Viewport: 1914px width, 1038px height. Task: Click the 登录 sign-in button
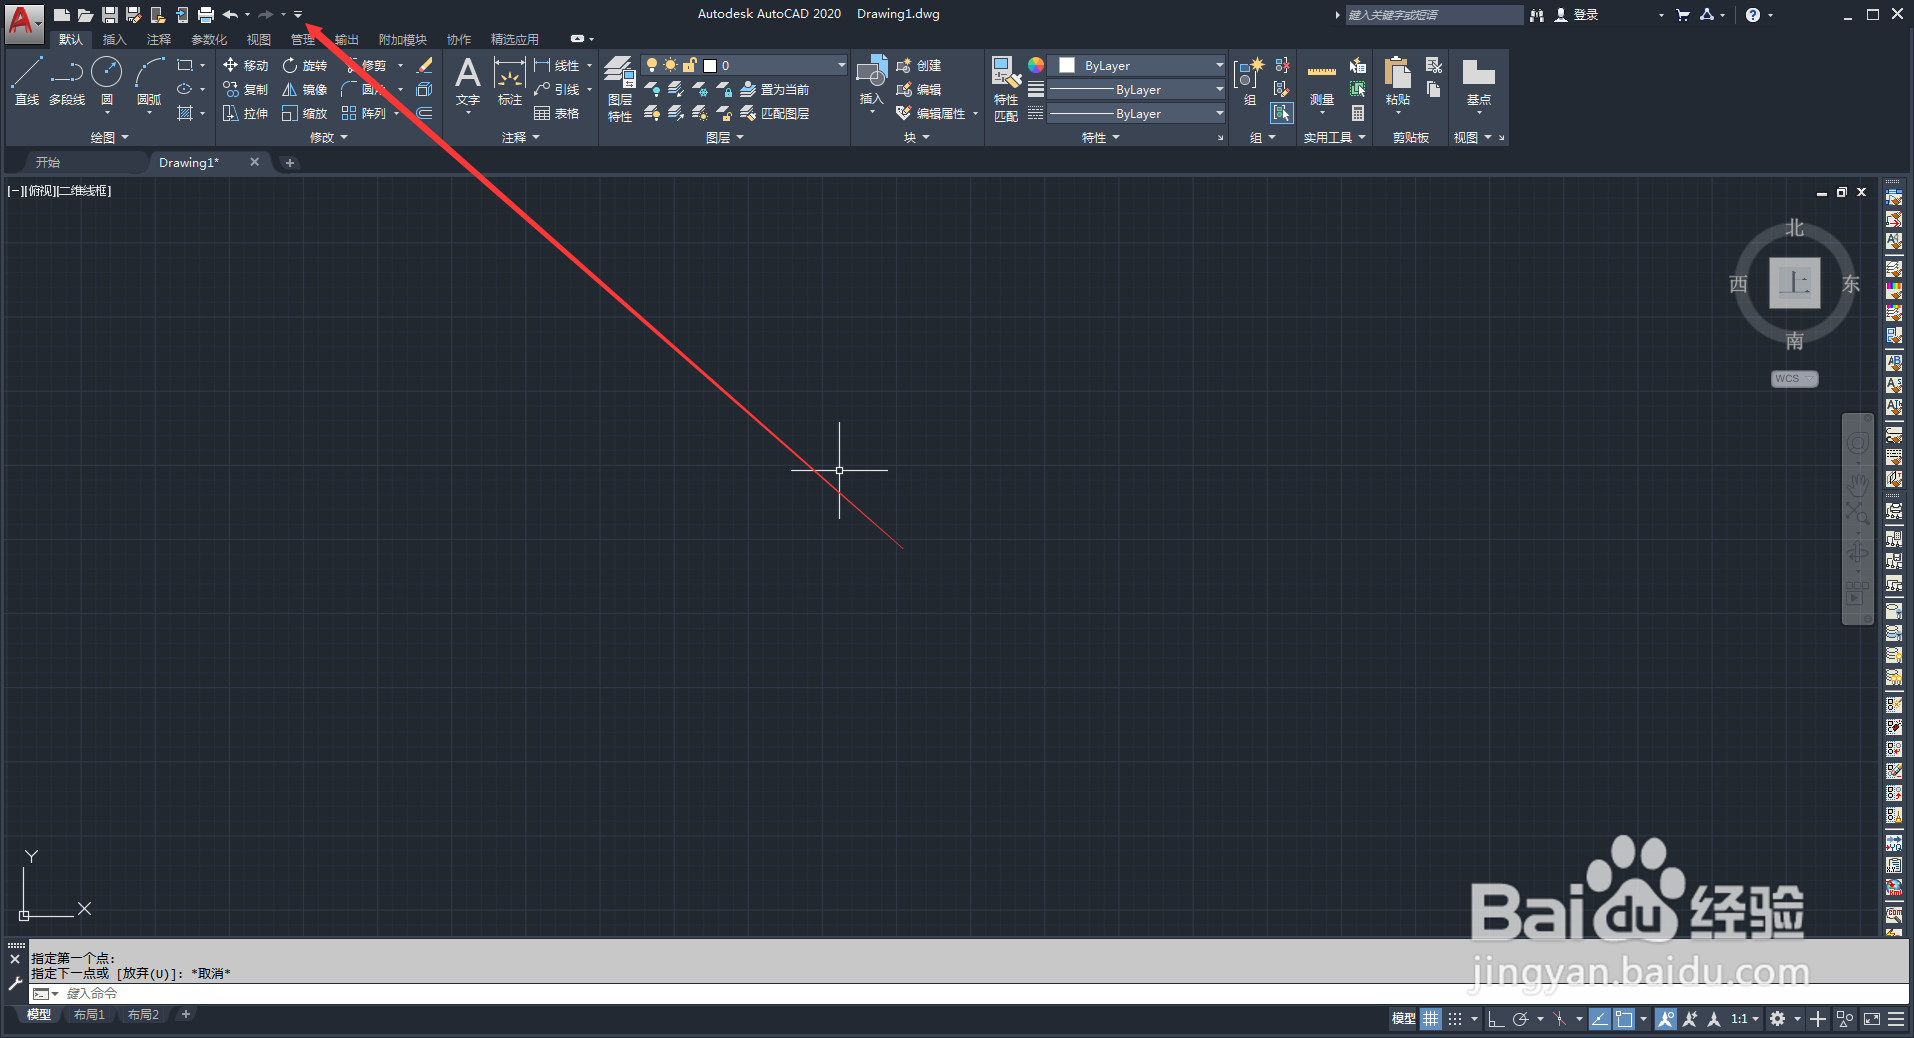[x=1577, y=15]
